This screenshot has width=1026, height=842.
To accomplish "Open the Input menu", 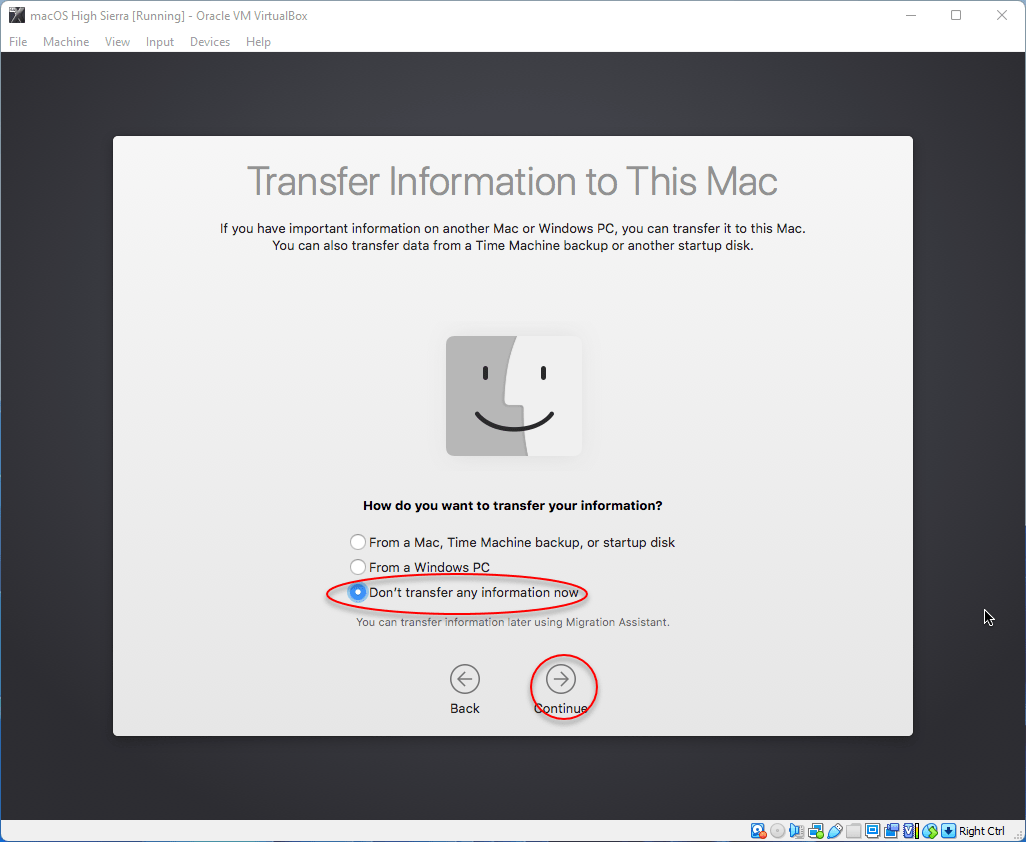I will point(160,42).
